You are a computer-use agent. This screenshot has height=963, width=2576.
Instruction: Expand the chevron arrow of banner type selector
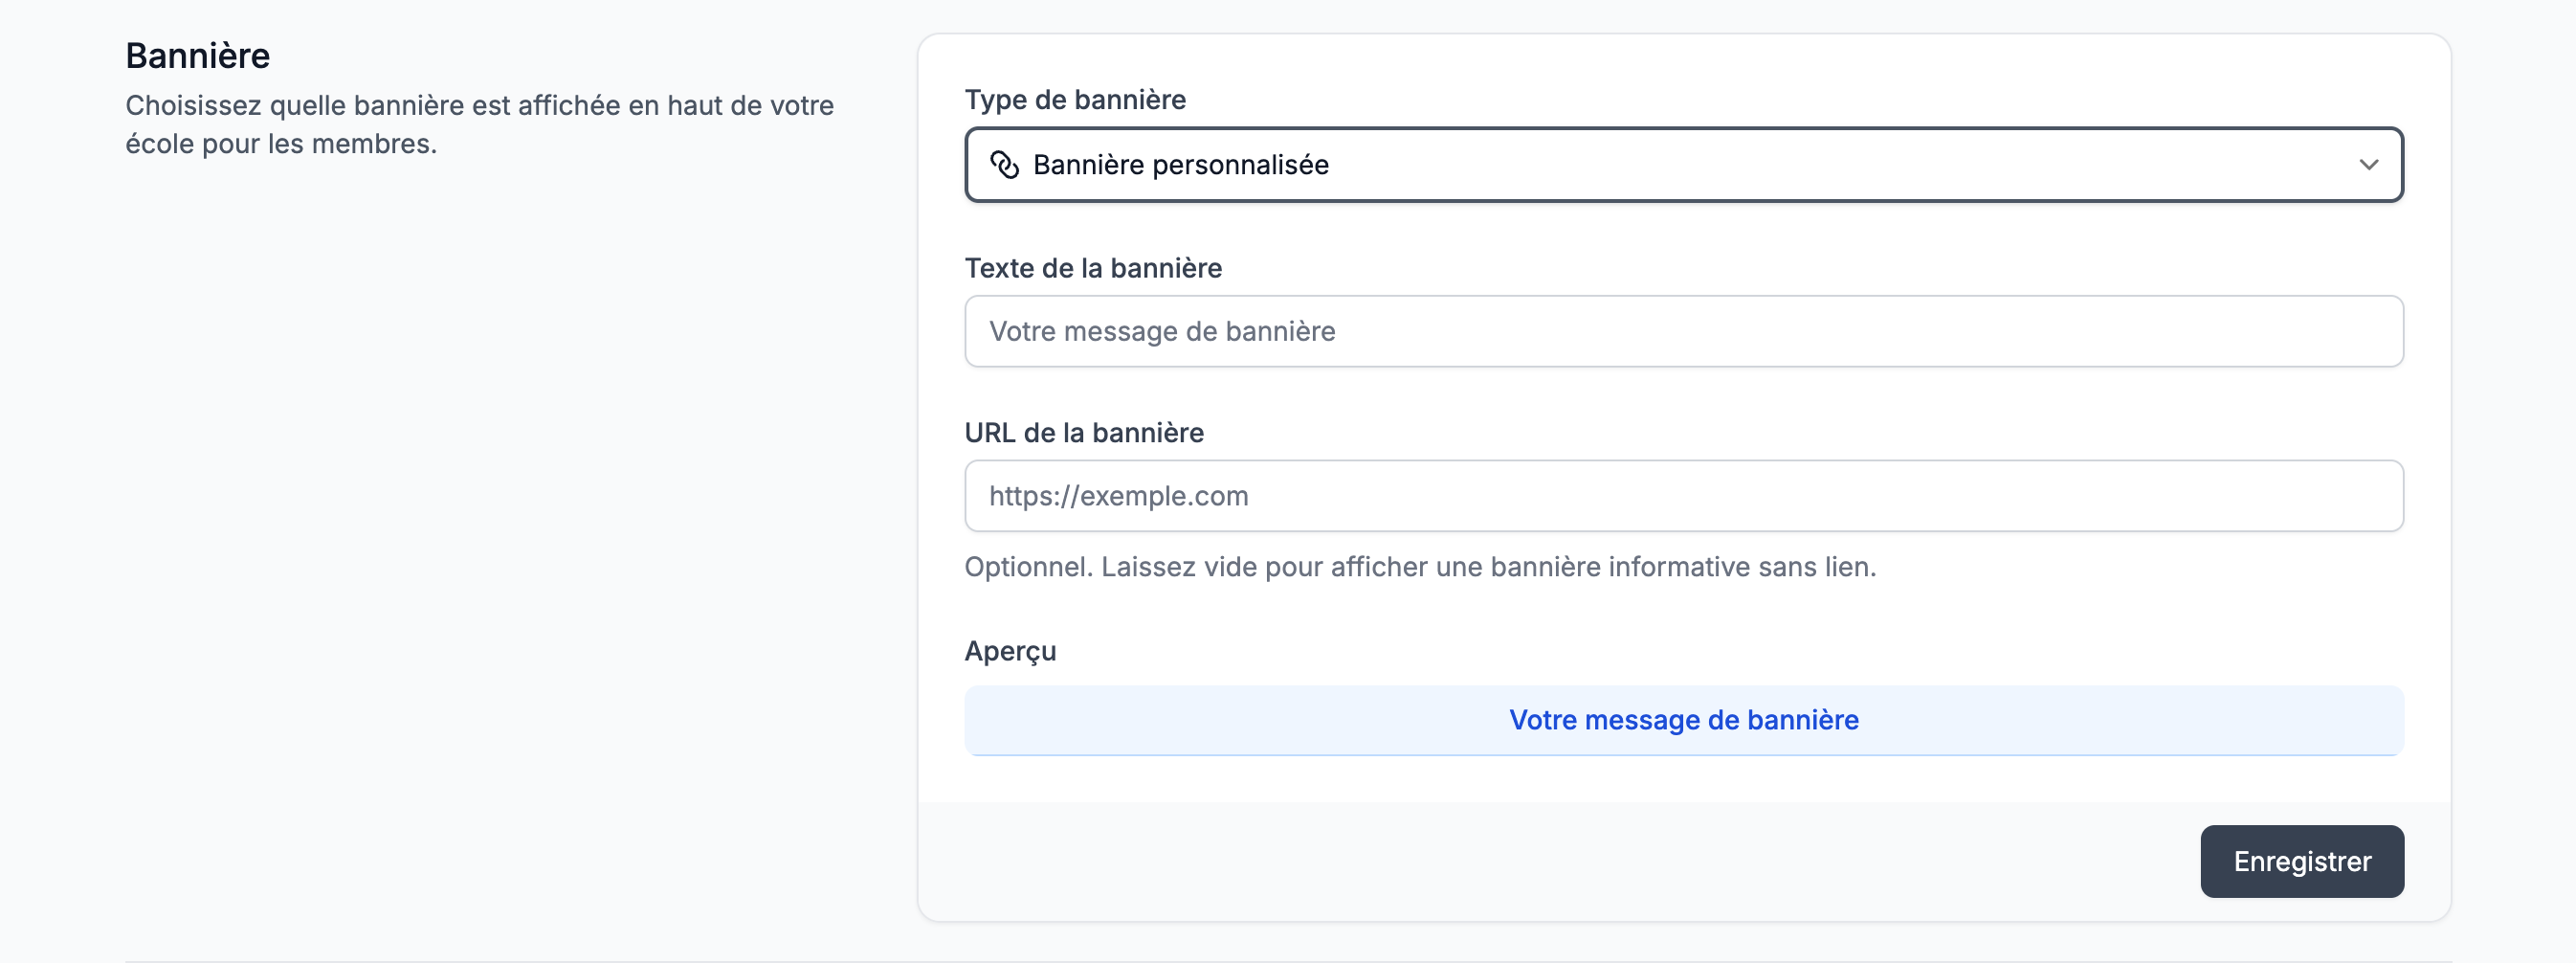[x=2368, y=165]
